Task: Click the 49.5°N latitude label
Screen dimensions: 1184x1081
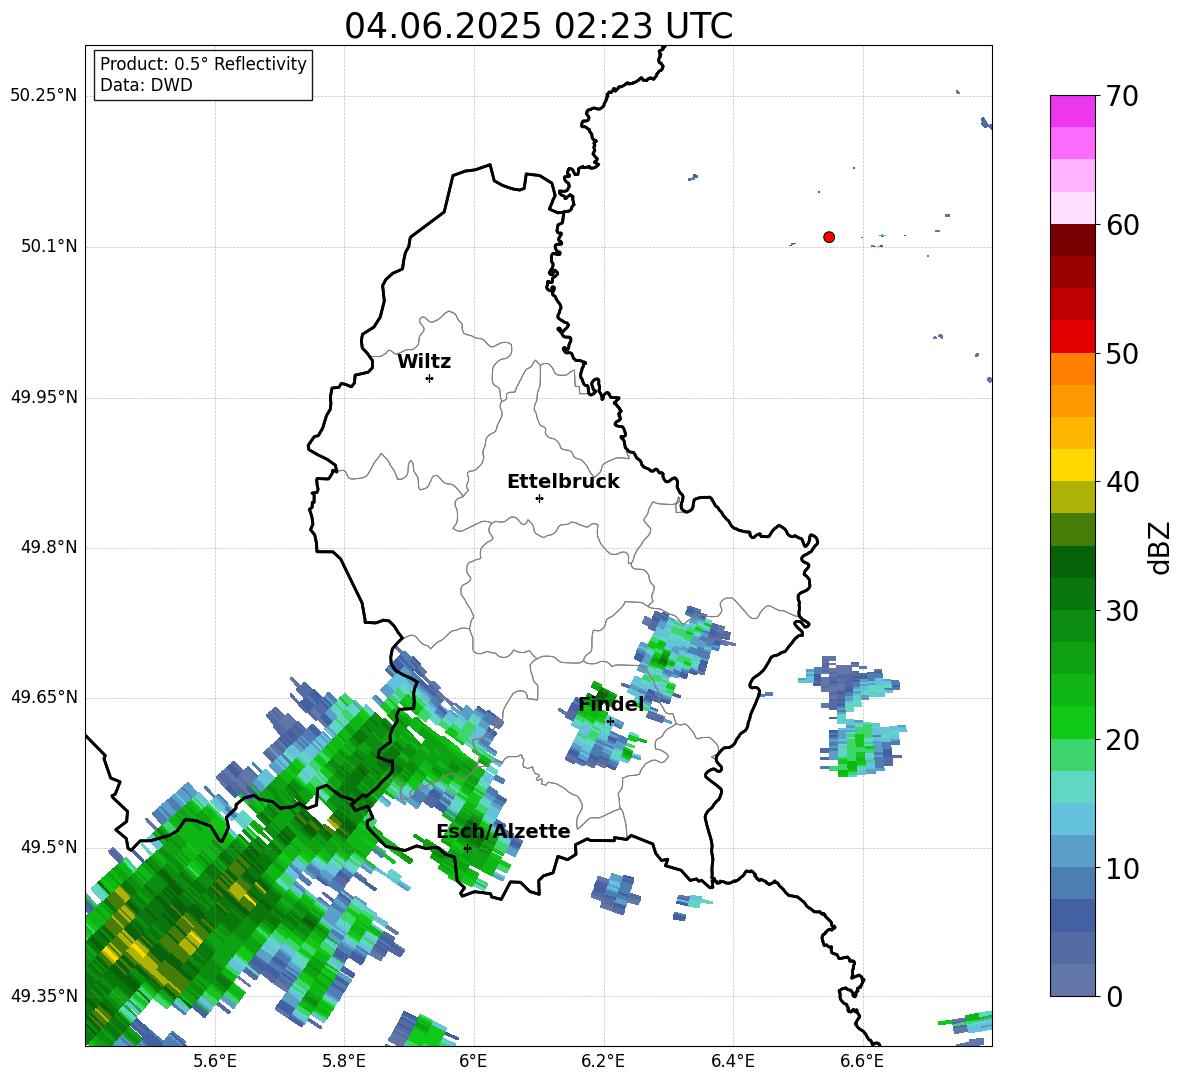Action: (x=48, y=846)
